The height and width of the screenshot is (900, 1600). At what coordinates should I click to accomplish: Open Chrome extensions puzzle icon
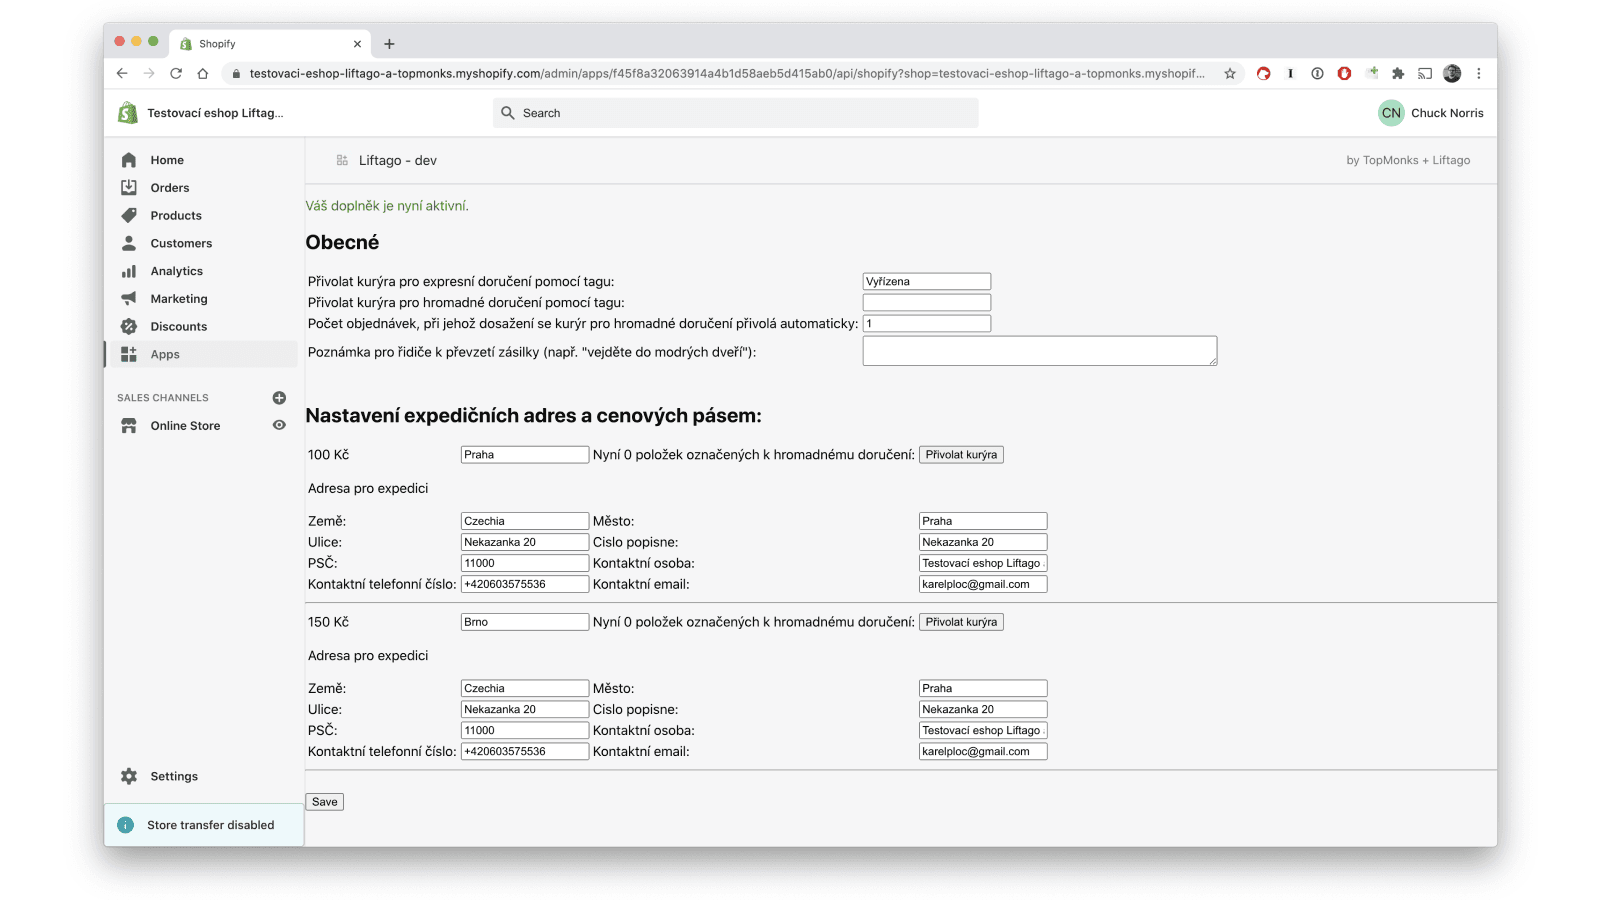tap(1398, 74)
